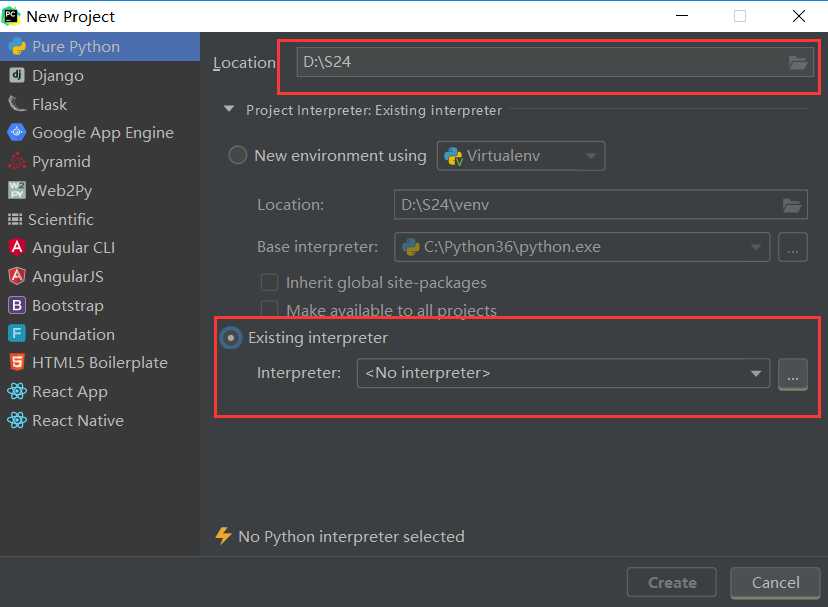
Task: Select the Google App Engine project type
Action: tap(100, 133)
